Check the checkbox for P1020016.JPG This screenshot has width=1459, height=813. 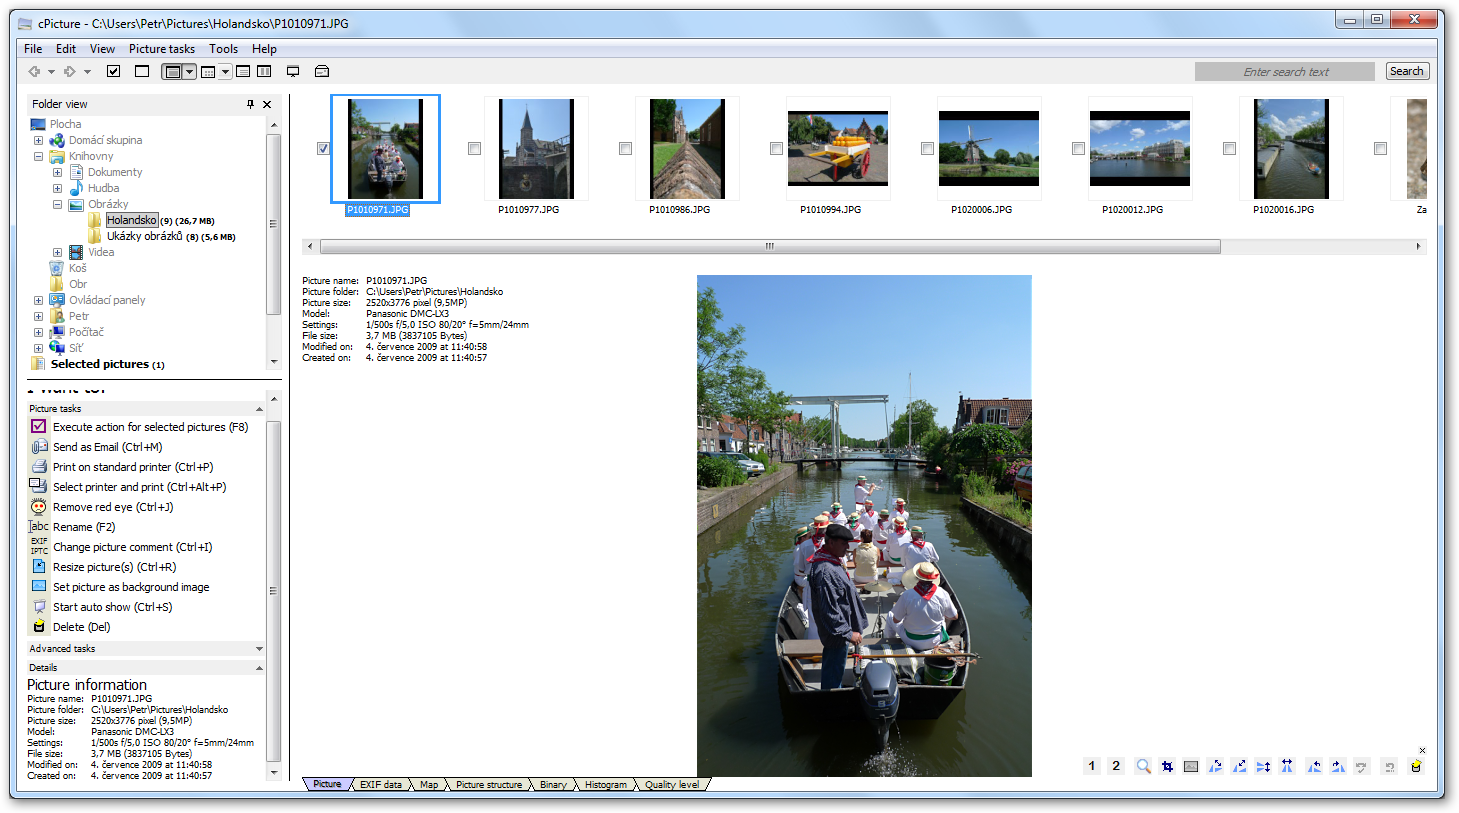[1229, 148]
